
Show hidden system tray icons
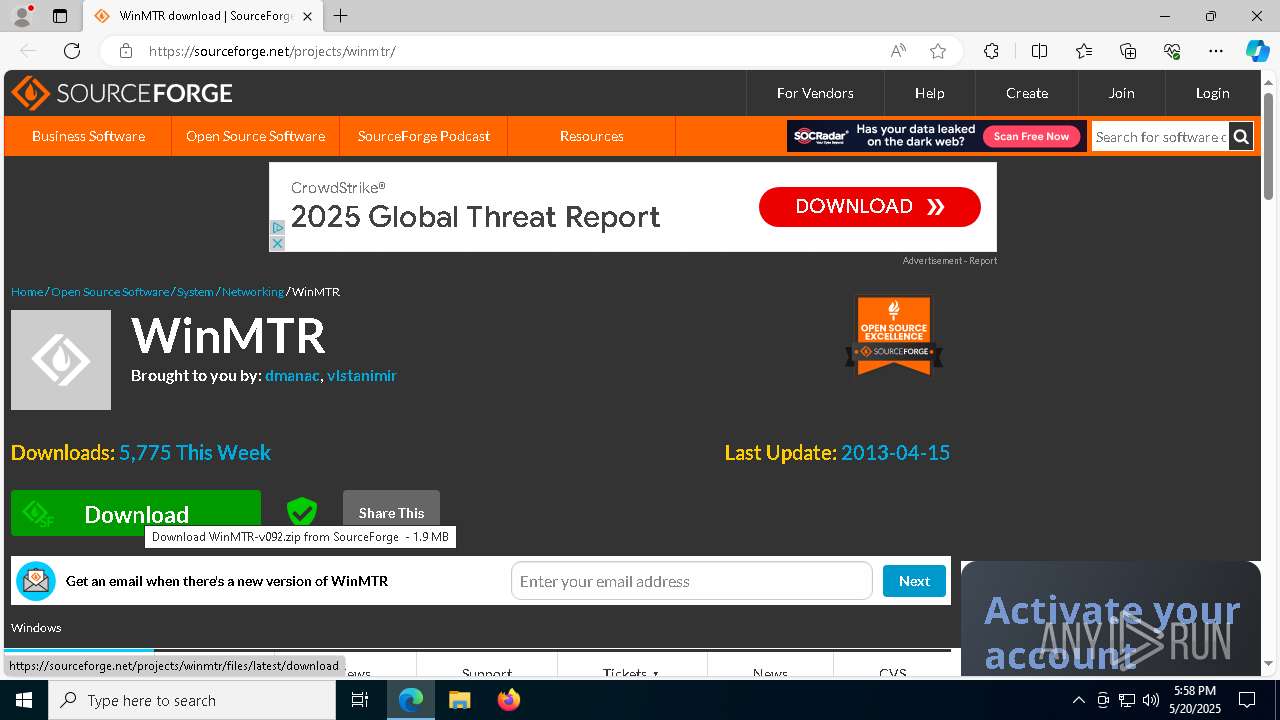[x=1078, y=700]
